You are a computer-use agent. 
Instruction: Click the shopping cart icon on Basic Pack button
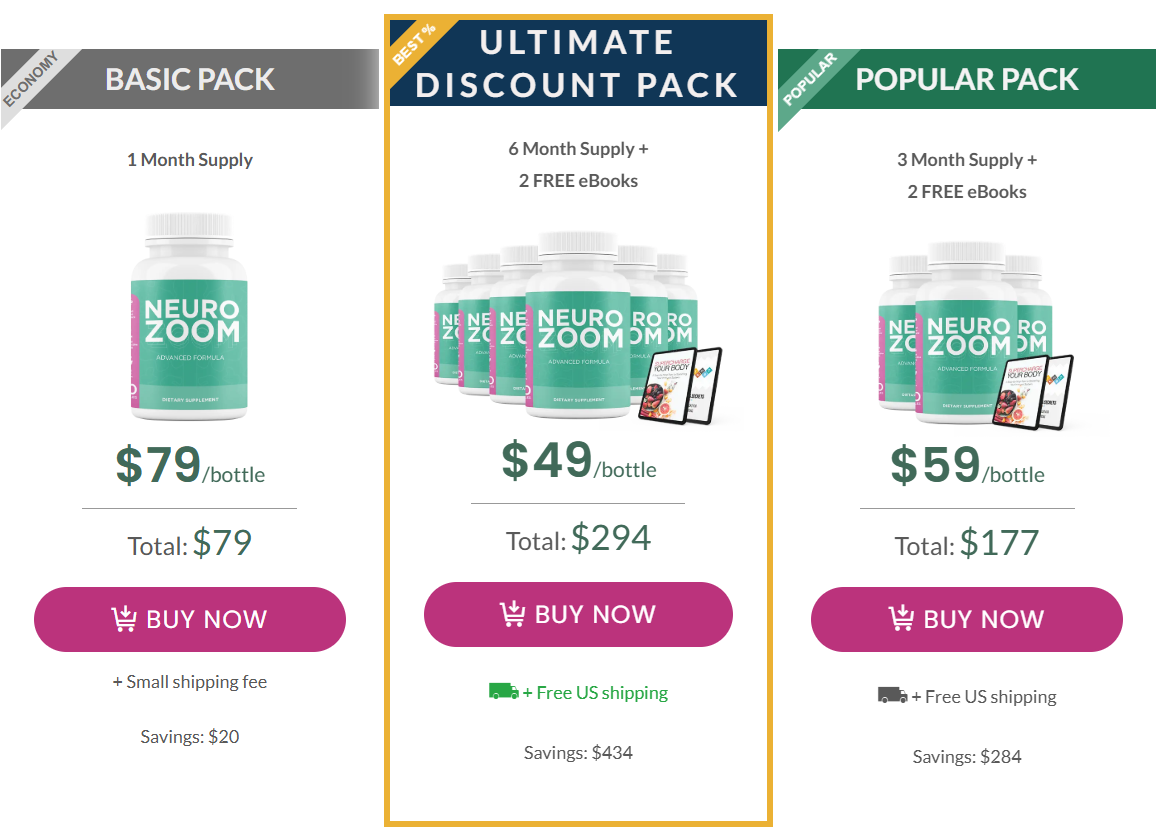125,619
